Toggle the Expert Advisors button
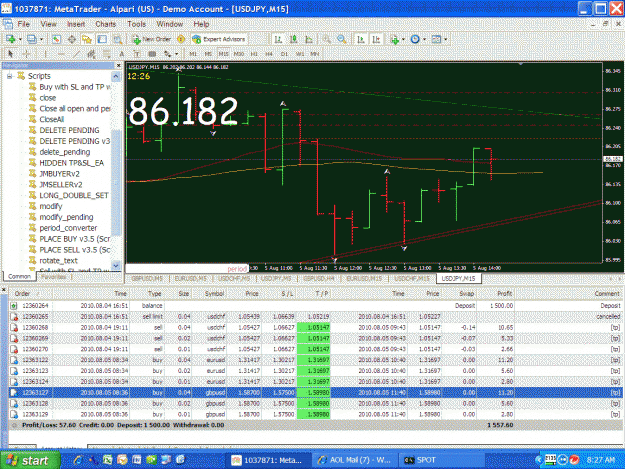The width and height of the screenshot is (625, 469). (x=219, y=39)
